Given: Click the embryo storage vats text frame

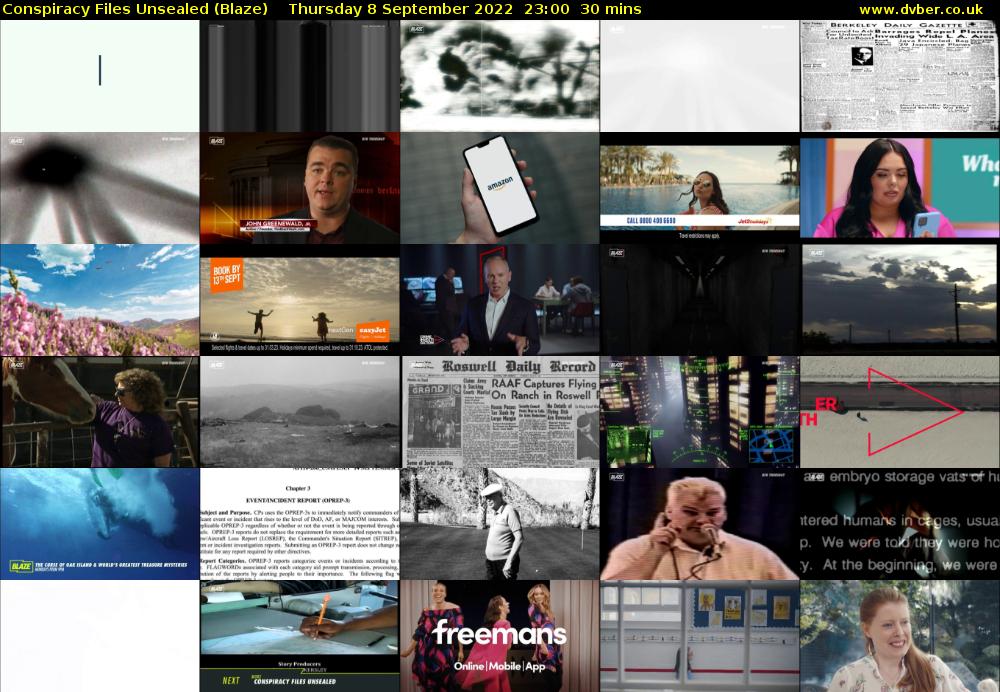Looking at the screenshot, I should point(899,524).
